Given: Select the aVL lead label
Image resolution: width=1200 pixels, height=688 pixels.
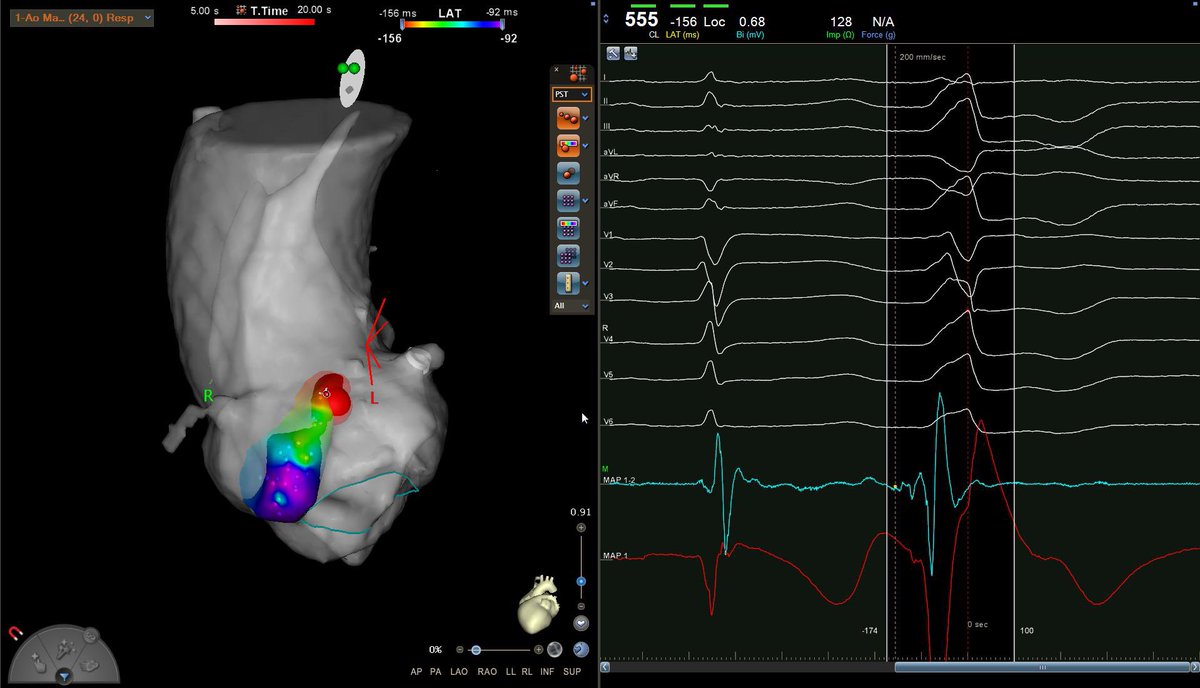Looking at the screenshot, I should click(609, 152).
